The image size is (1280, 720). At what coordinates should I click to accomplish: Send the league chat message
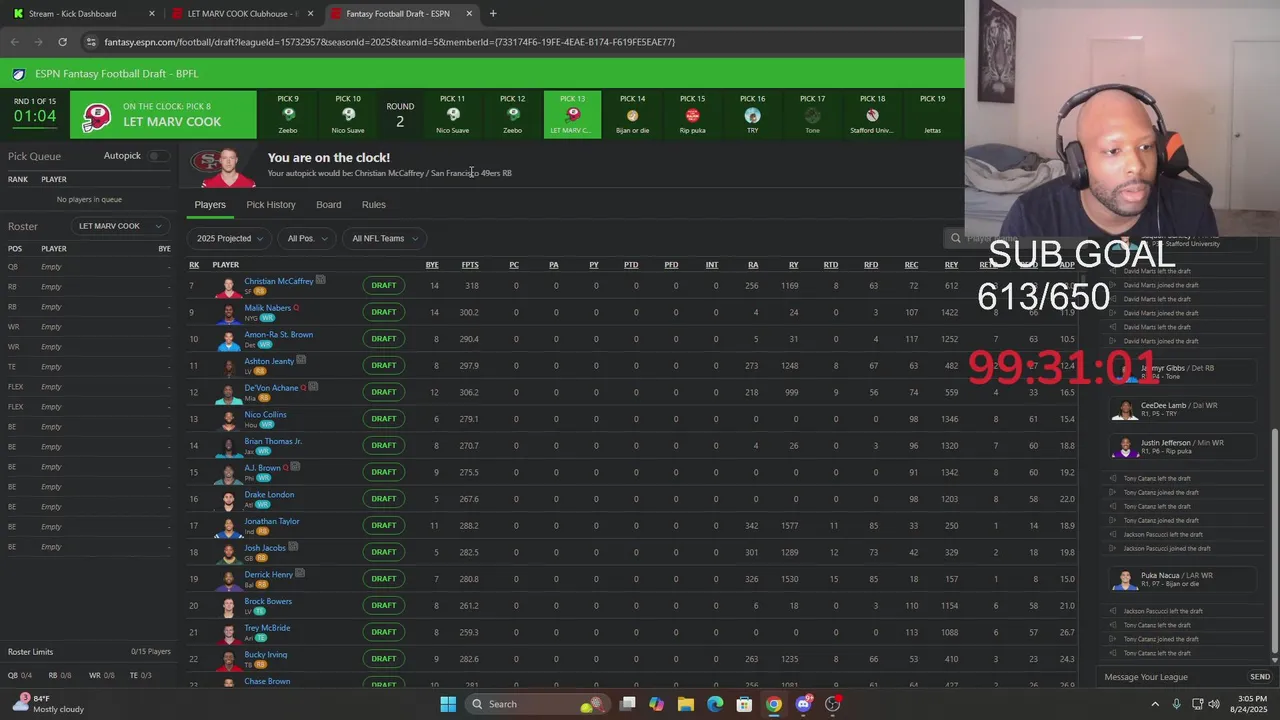[x=1260, y=677]
